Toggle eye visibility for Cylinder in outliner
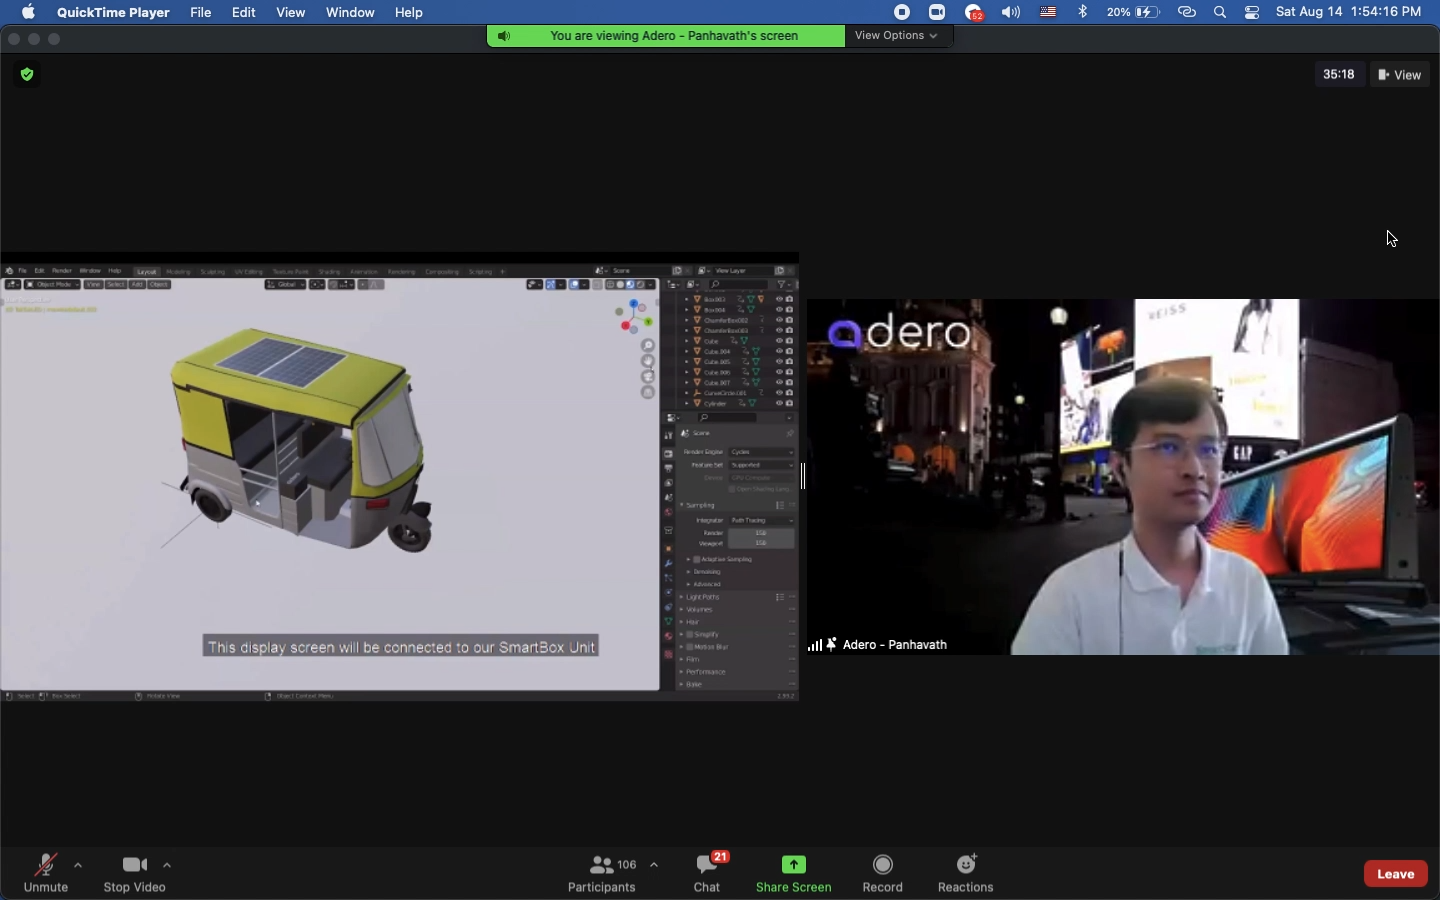Screen dimensions: 1440x900 click(780, 404)
